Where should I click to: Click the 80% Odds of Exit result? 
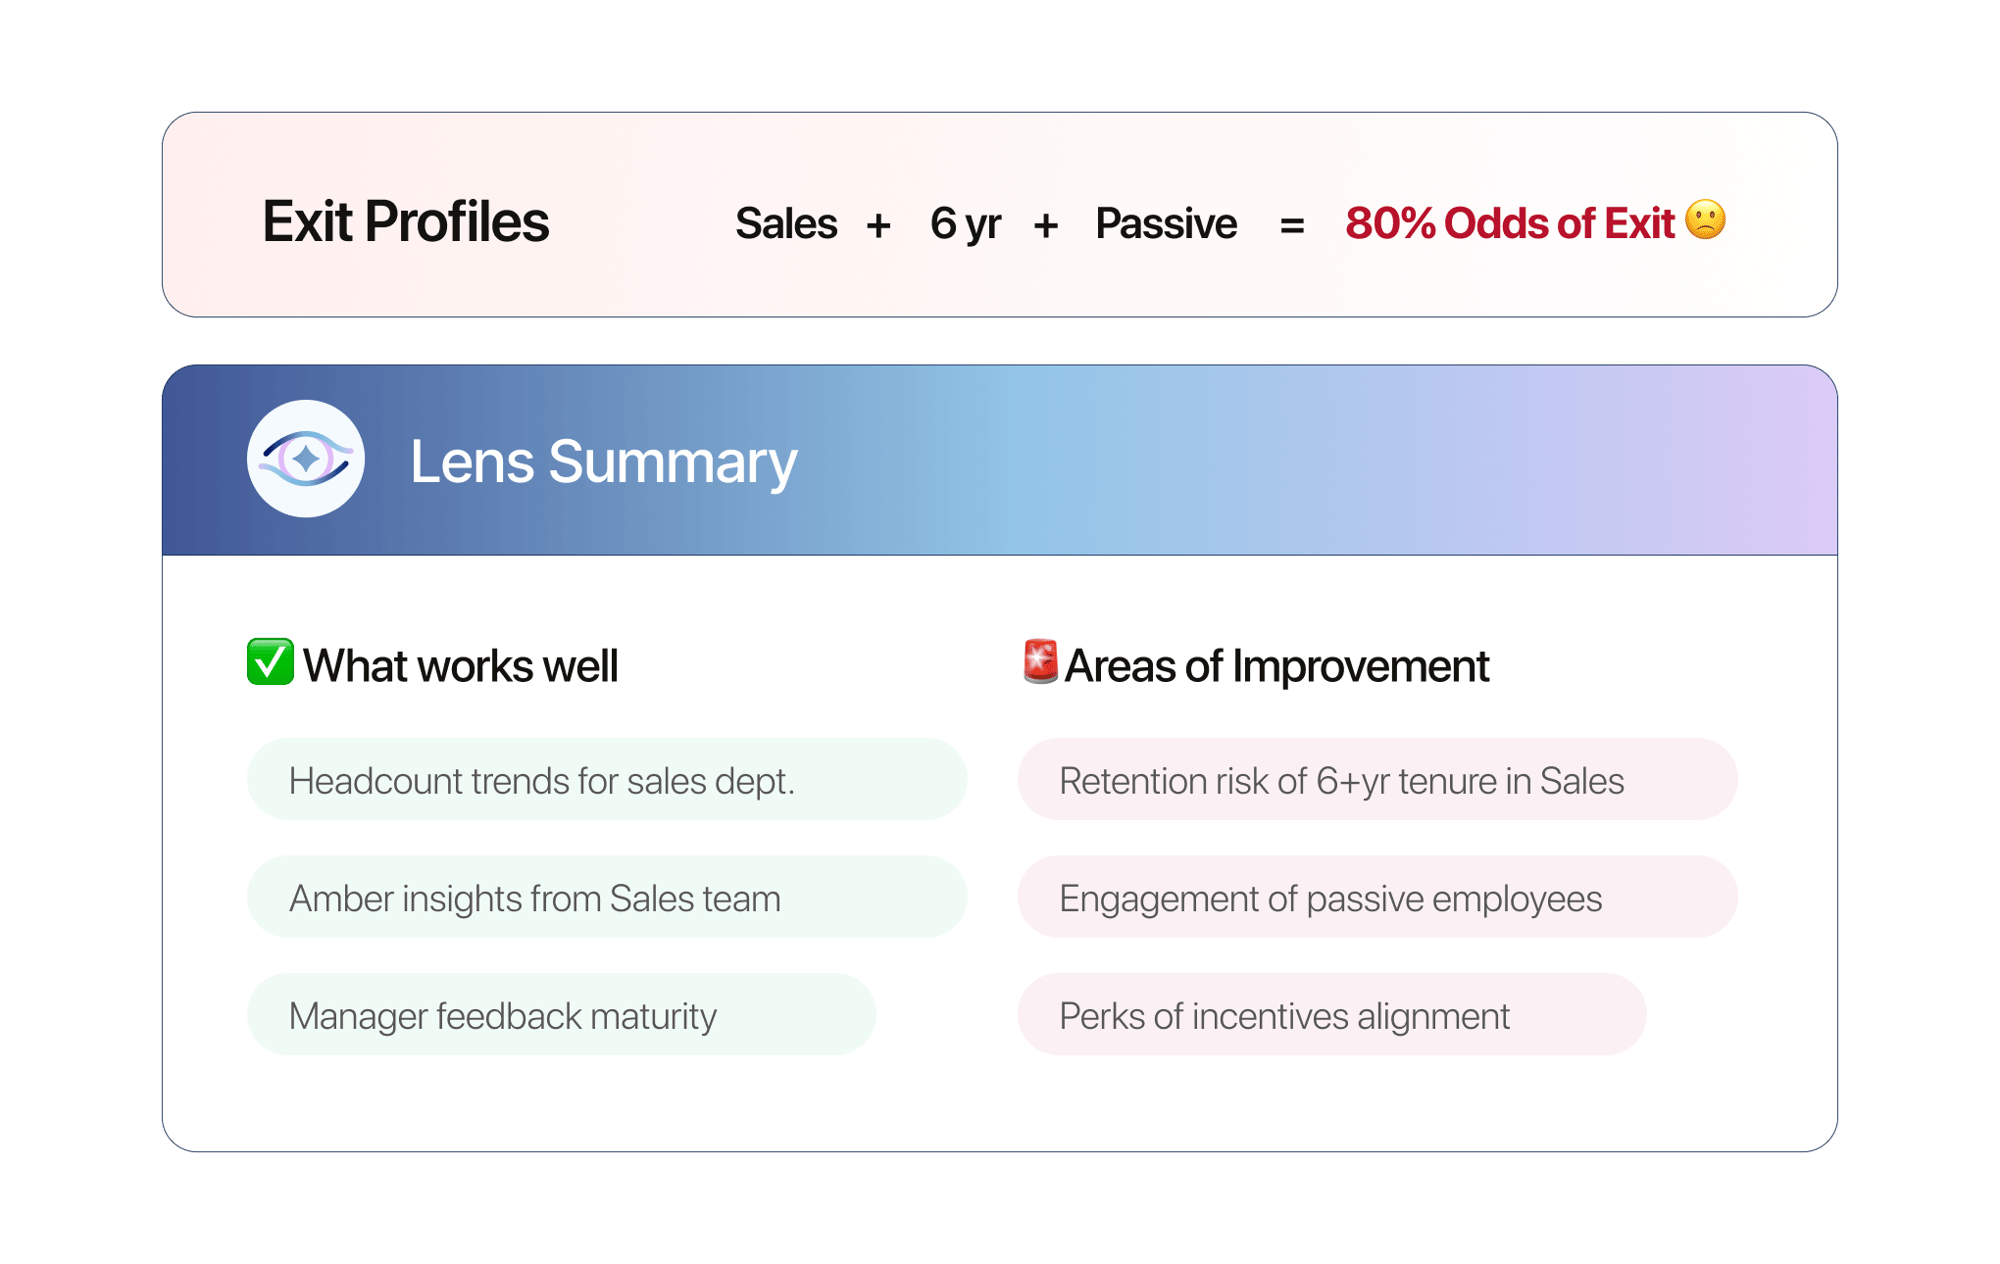coord(1509,223)
